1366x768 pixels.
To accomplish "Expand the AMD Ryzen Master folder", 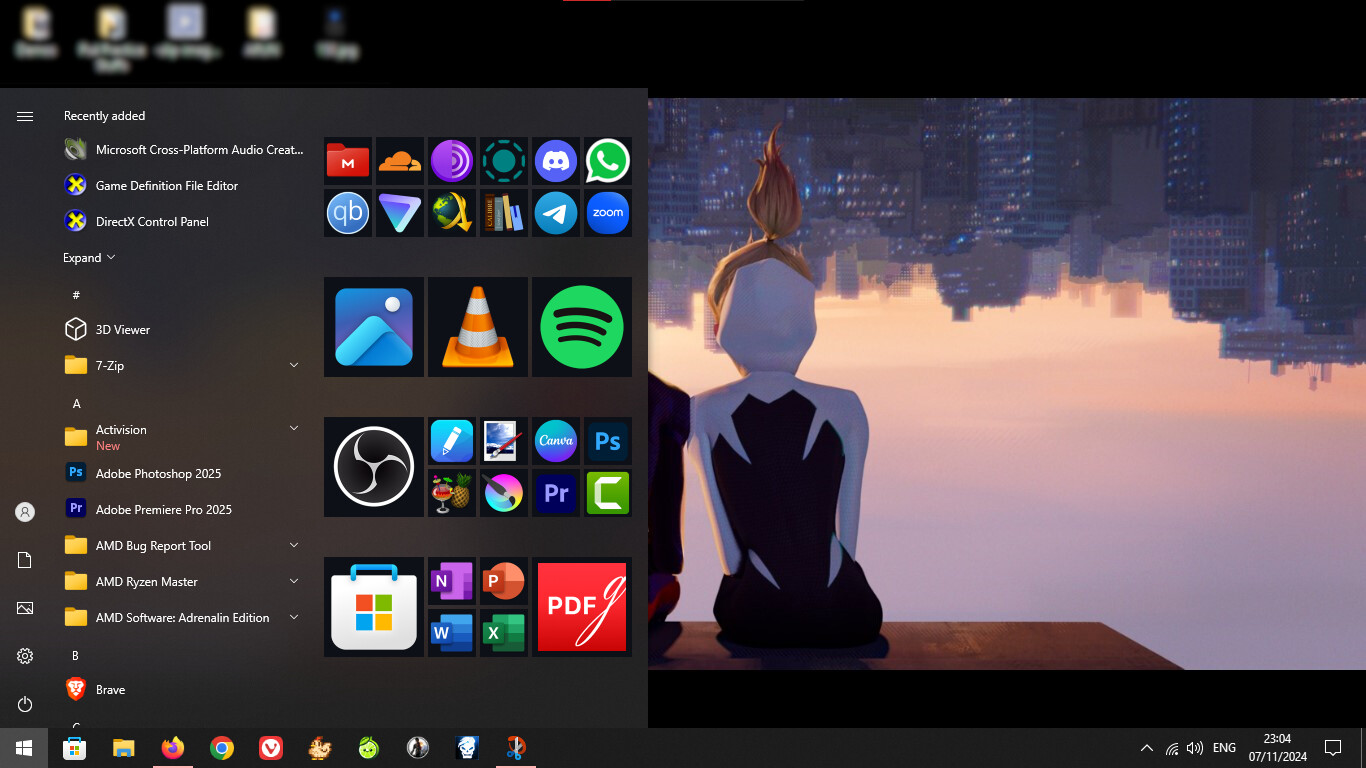I will [294, 582].
